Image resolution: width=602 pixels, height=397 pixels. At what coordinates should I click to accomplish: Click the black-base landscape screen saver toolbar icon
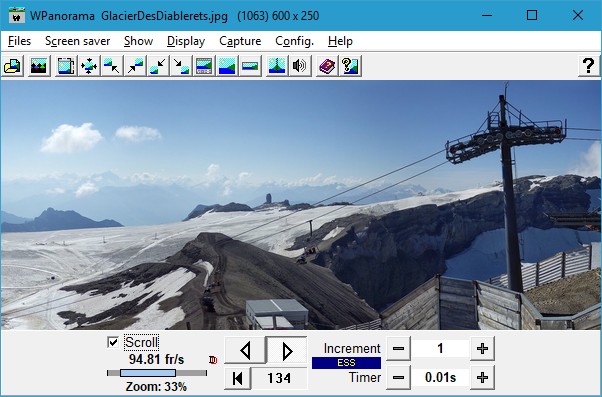pos(39,66)
